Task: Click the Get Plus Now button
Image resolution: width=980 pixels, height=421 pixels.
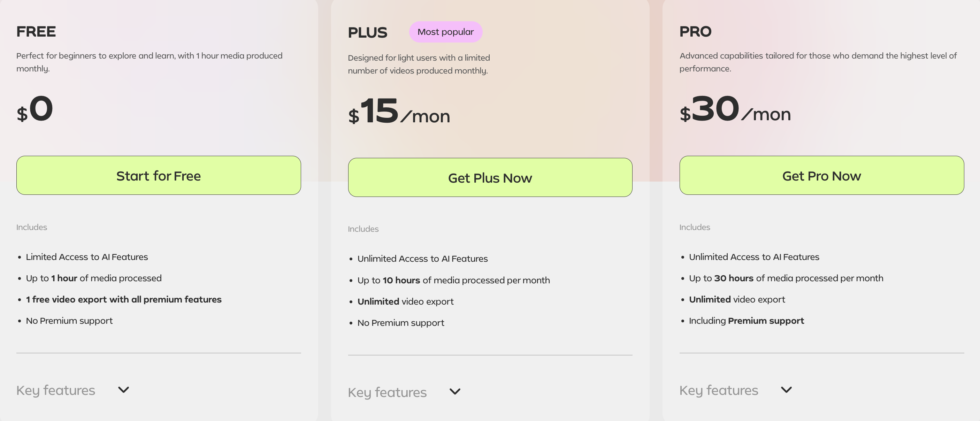Action: [490, 178]
